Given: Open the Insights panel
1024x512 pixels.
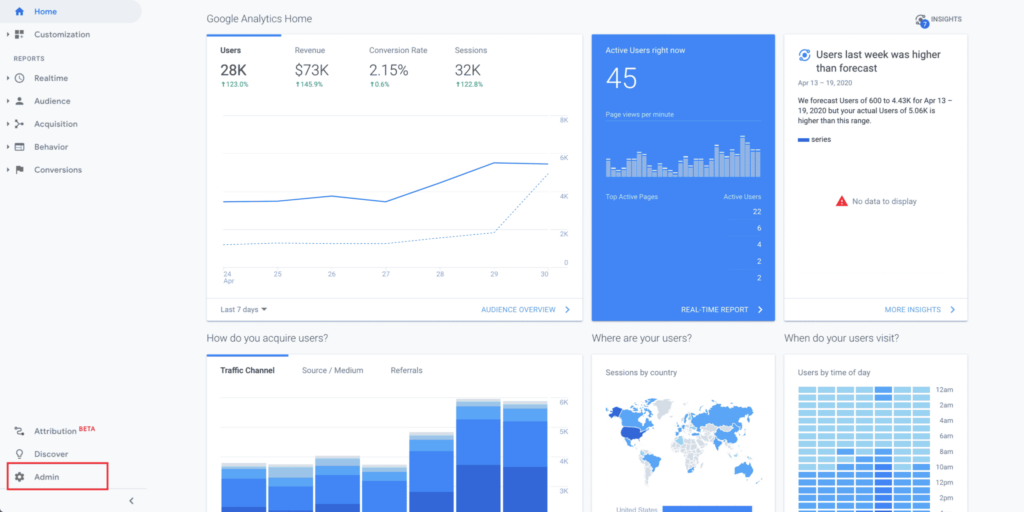Looking at the screenshot, I should (x=938, y=20).
